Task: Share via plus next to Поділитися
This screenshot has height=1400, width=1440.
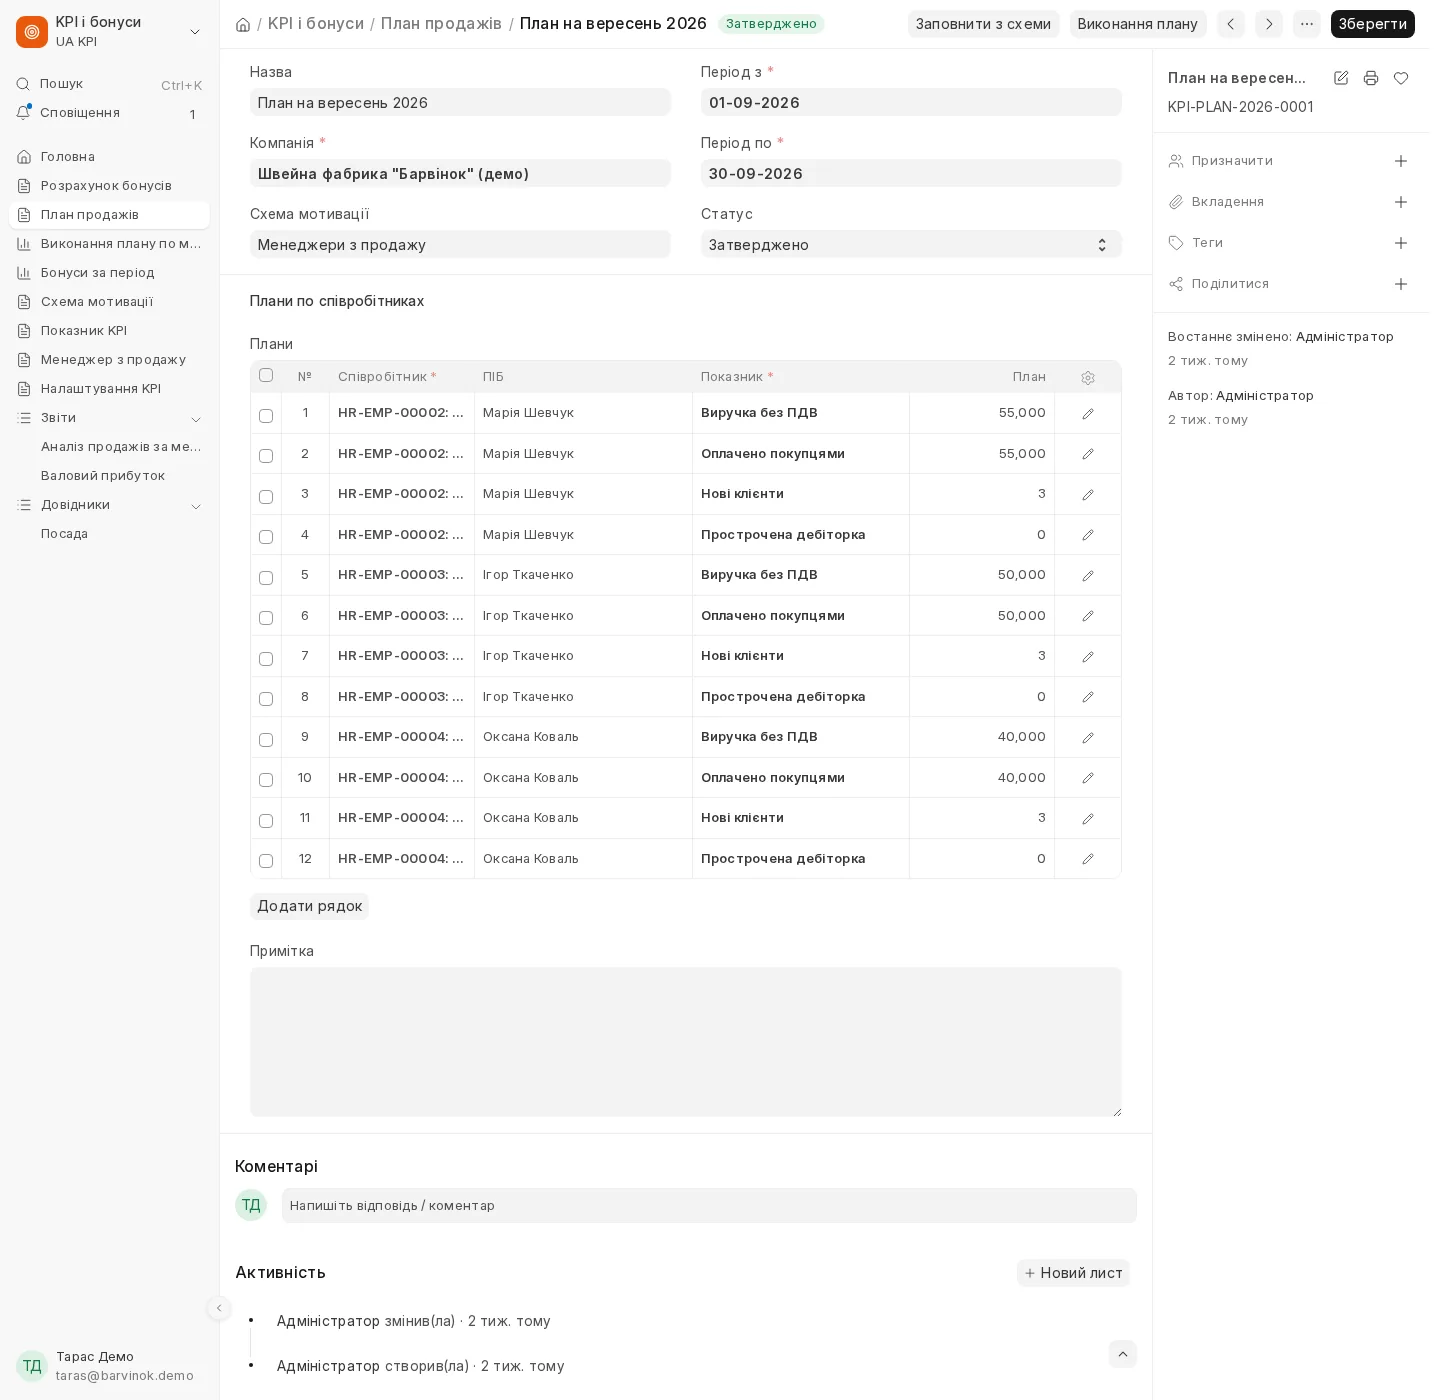Action: (1401, 284)
